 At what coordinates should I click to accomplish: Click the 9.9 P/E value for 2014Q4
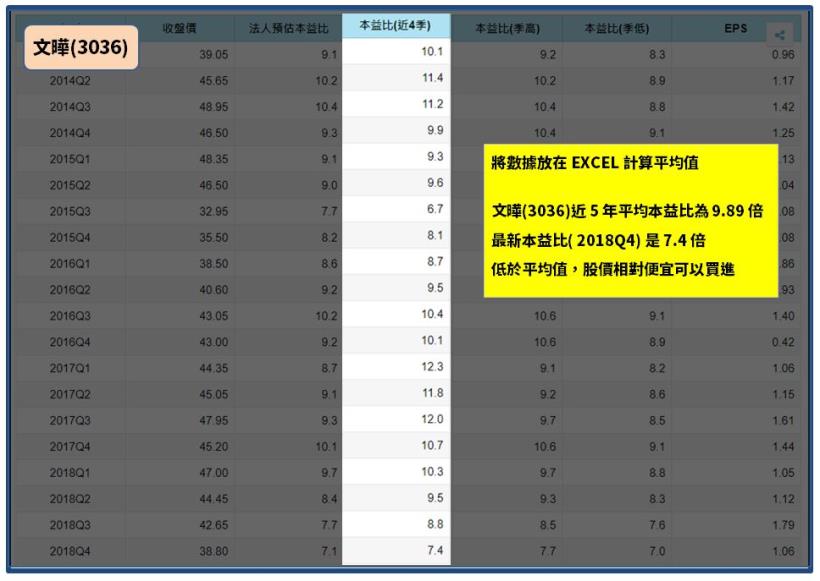point(435,130)
